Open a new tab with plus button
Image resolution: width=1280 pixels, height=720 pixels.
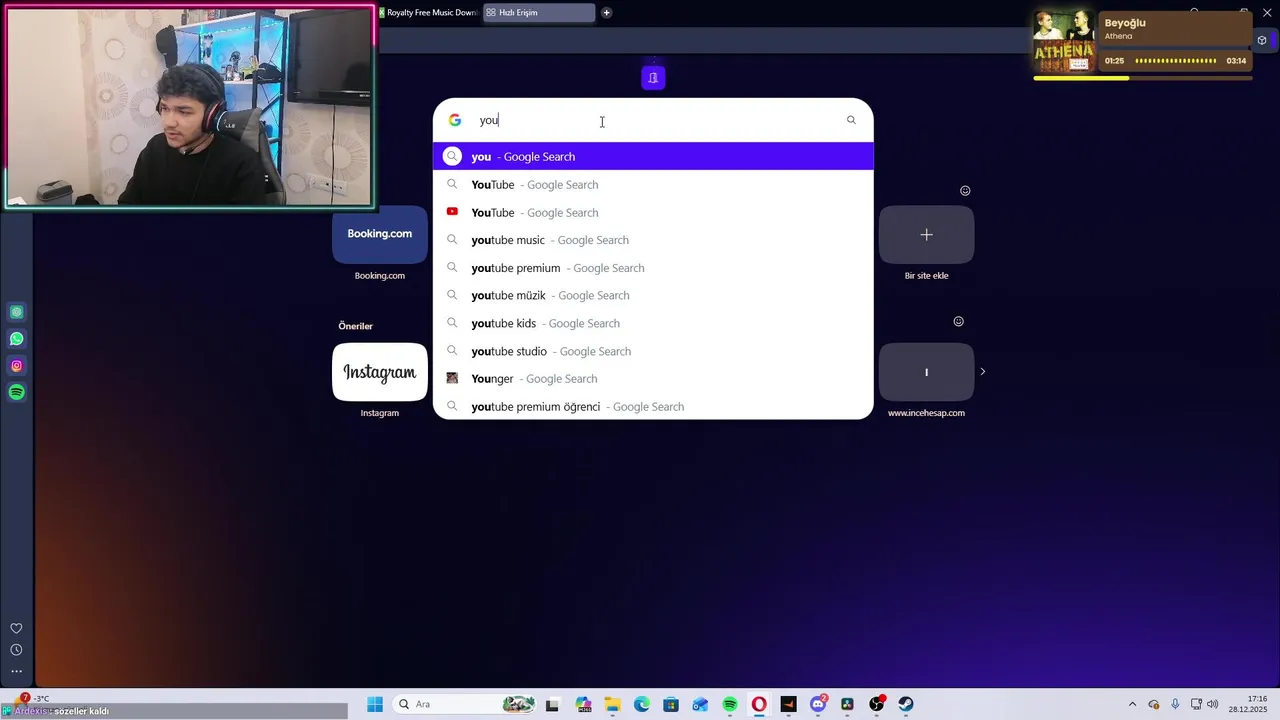point(606,12)
